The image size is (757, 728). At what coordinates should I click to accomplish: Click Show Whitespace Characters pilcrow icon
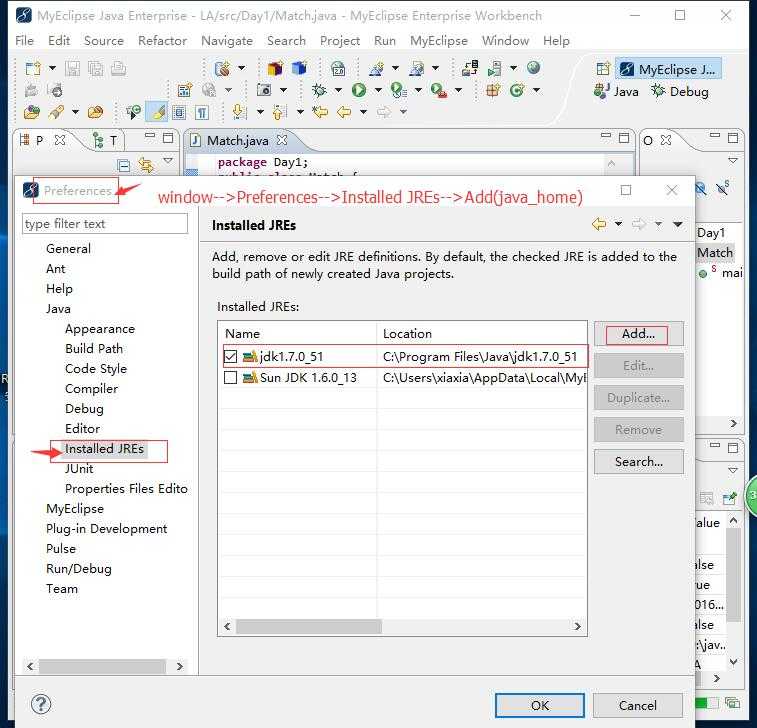(201, 113)
